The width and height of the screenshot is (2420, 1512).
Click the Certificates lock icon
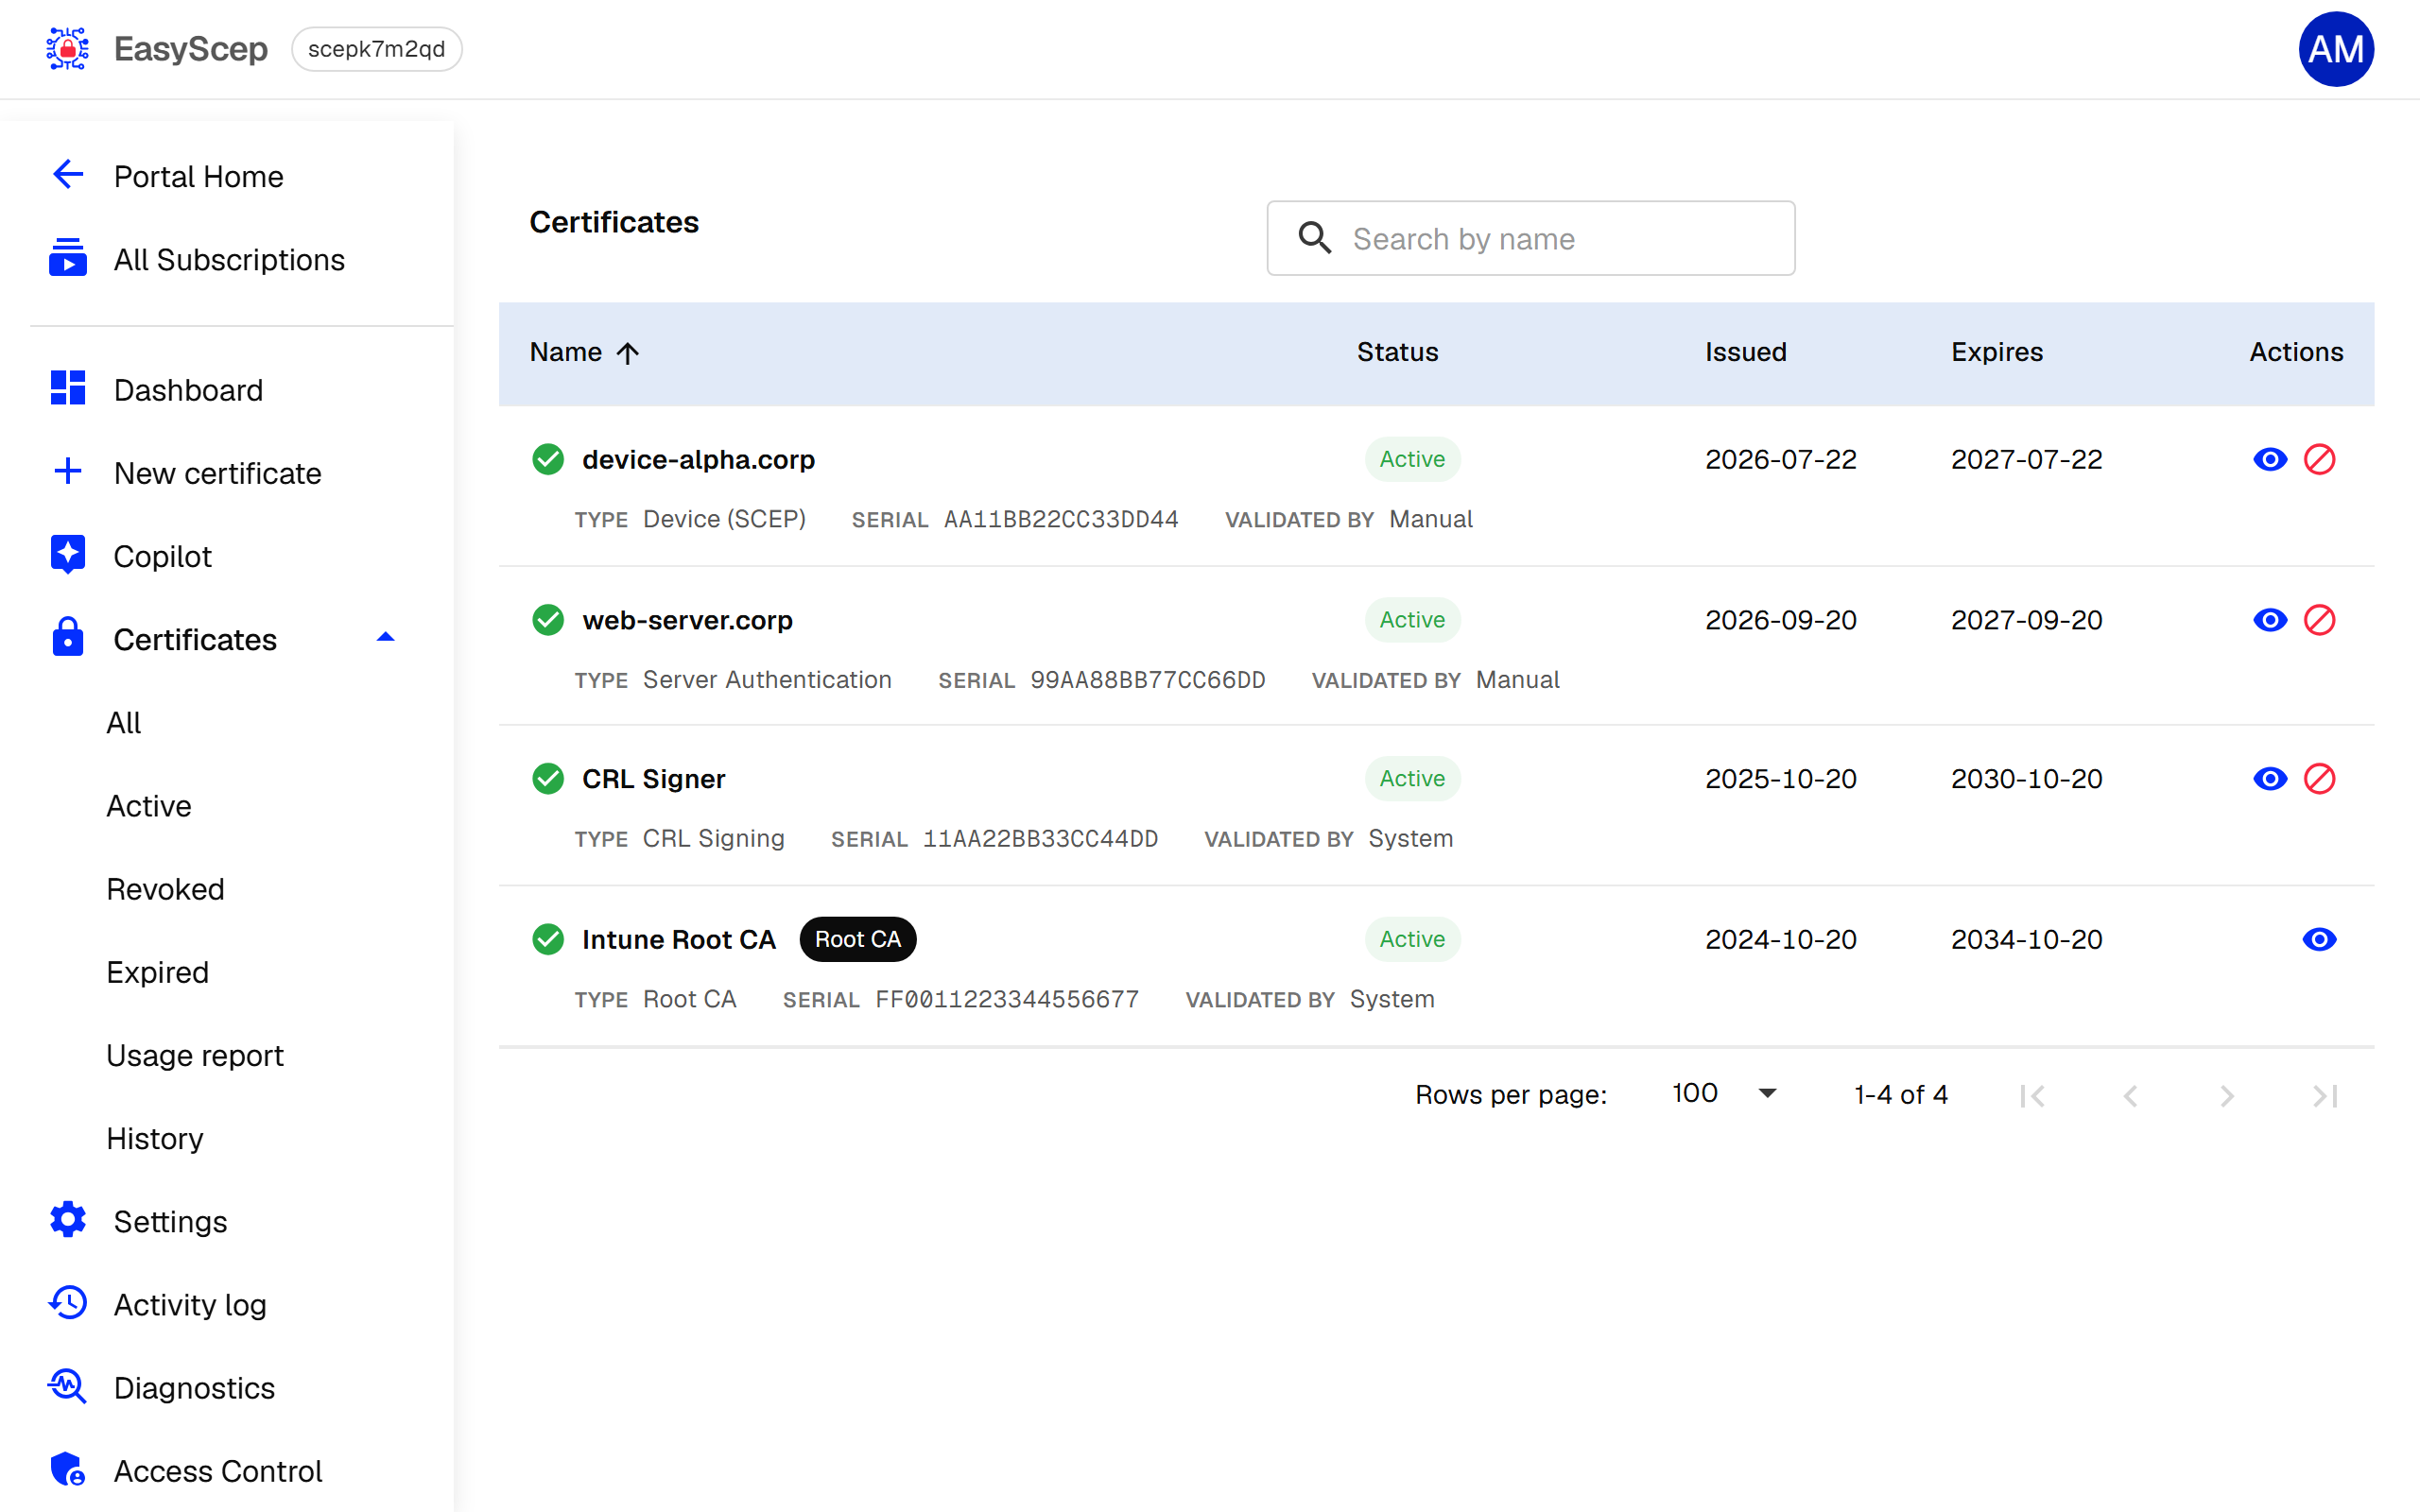click(67, 638)
